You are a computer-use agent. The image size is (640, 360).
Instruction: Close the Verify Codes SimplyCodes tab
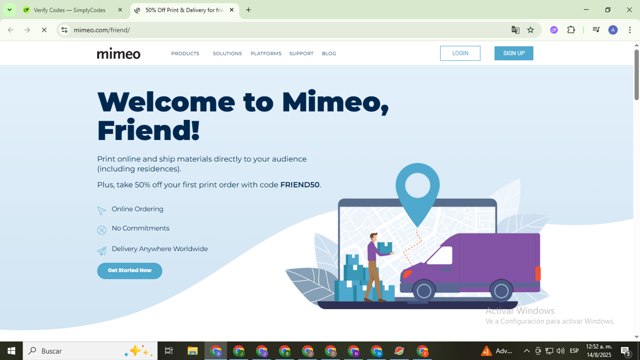(120, 10)
